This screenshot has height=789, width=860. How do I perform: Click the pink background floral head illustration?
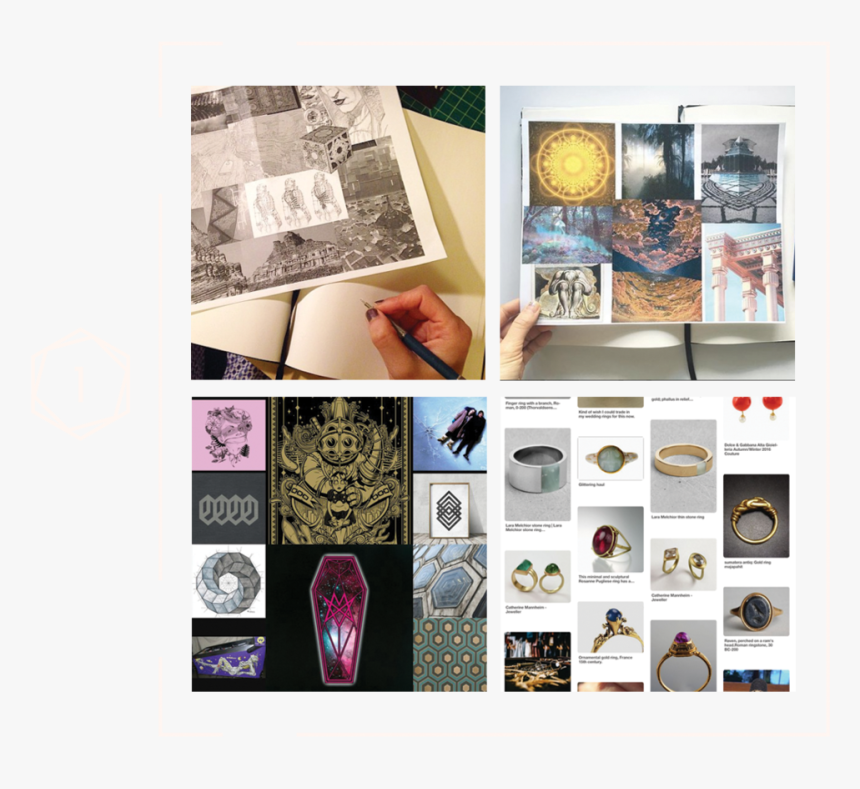(x=229, y=434)
